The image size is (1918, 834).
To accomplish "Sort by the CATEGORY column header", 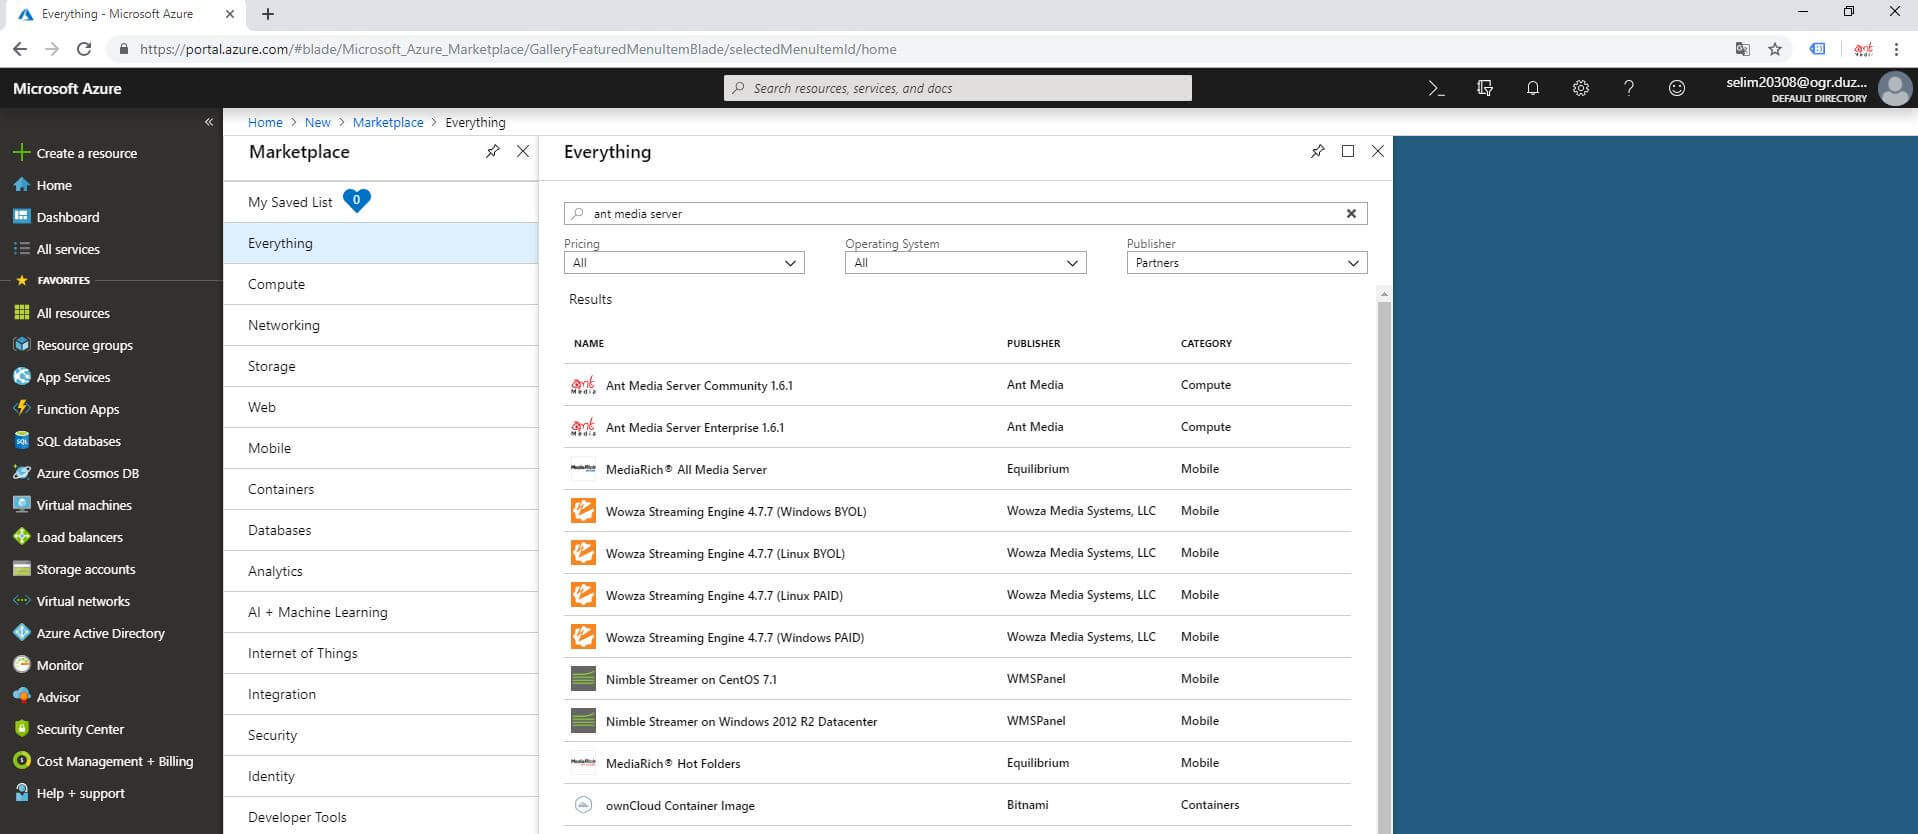I will 1206,343.
